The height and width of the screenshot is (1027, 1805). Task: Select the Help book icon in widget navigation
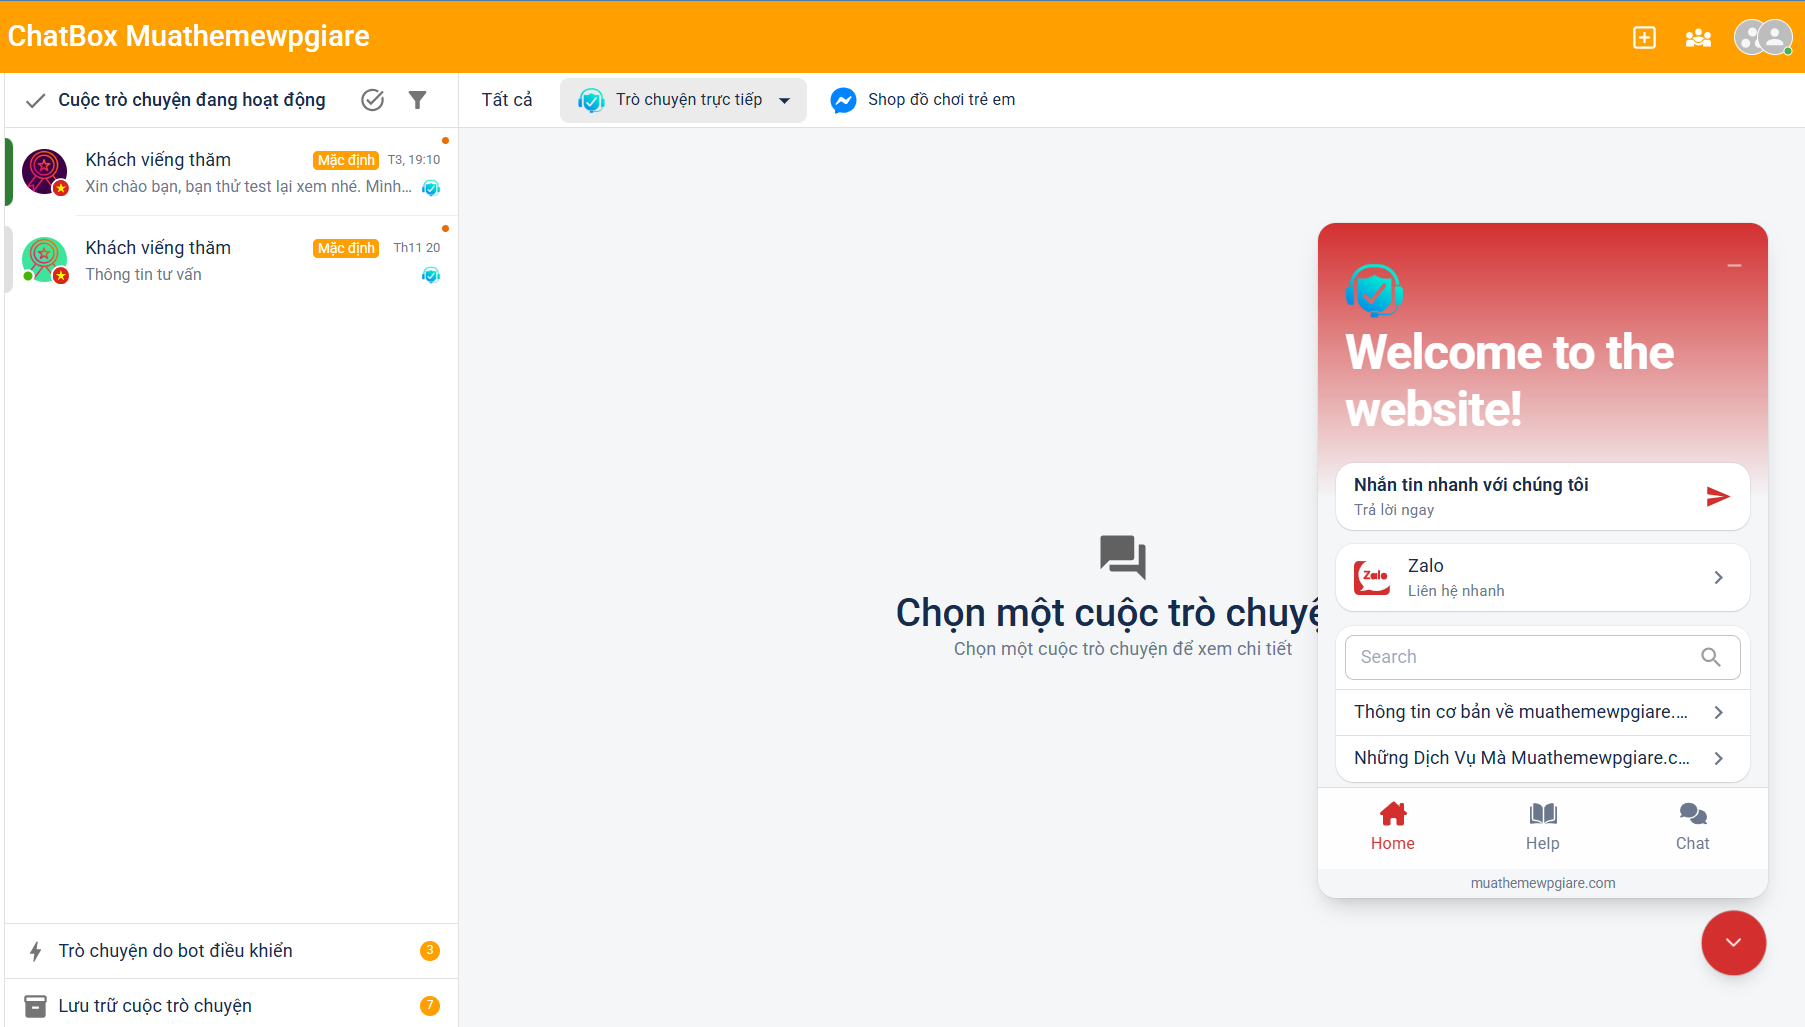tap(1542, 825)
